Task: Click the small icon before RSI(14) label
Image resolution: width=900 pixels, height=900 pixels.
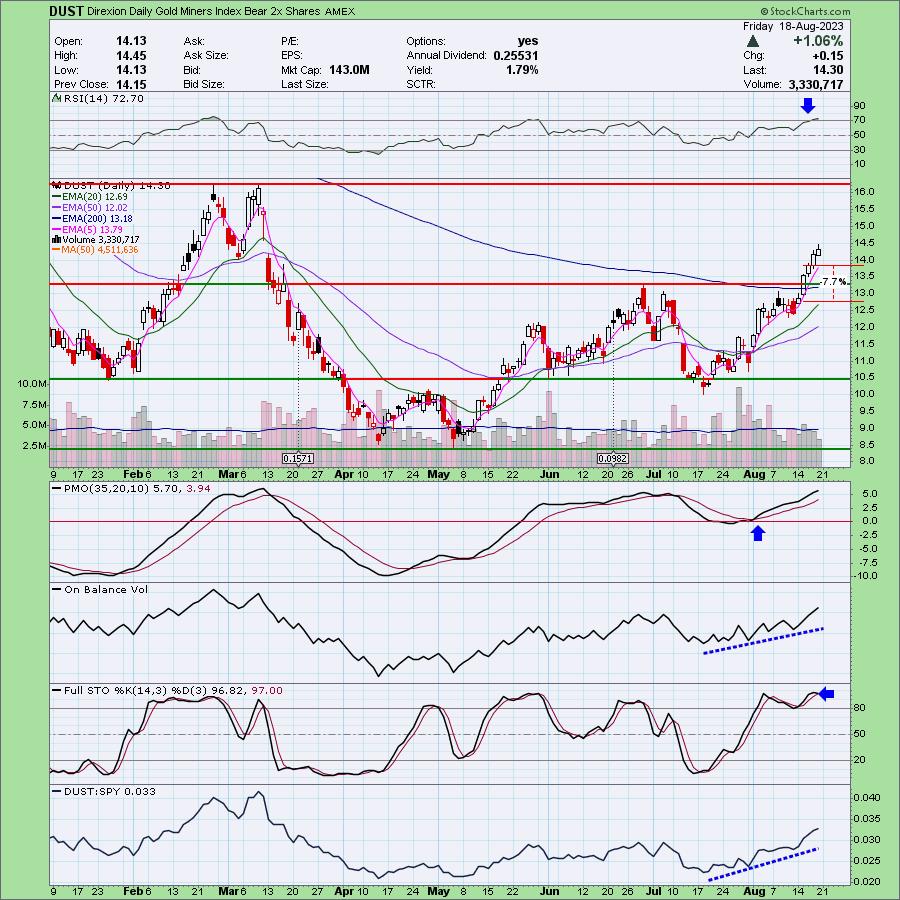Action: pyautogui.click(x=57, y=98)
